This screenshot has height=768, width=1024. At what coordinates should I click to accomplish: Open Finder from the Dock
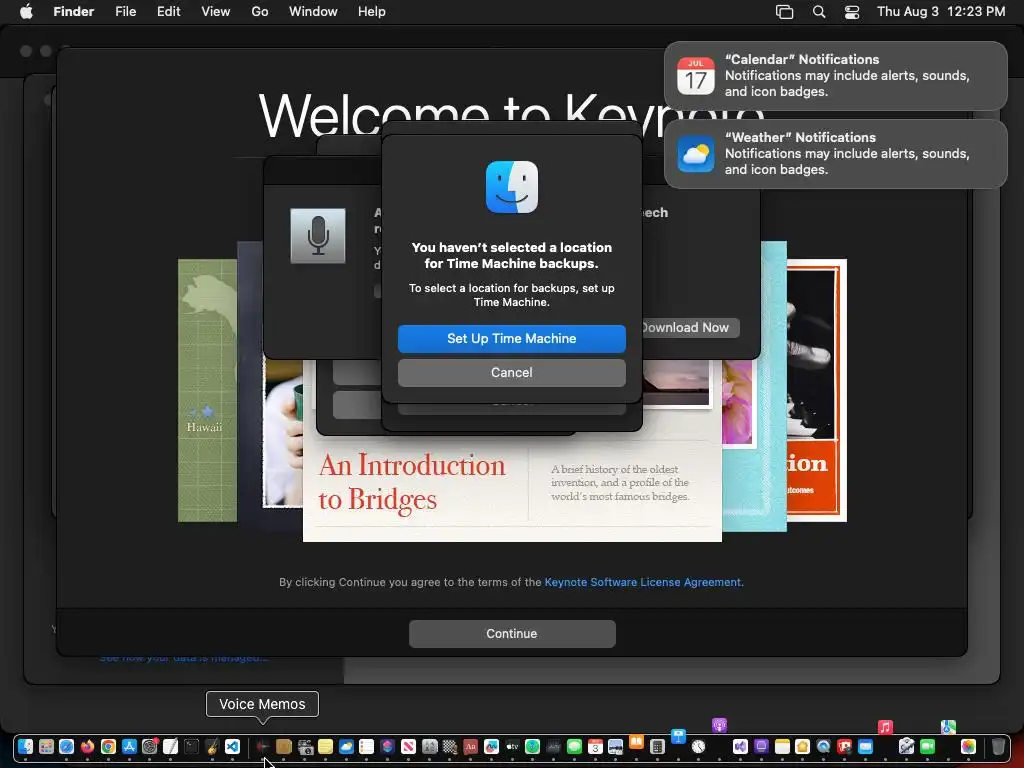pos(25,746)
